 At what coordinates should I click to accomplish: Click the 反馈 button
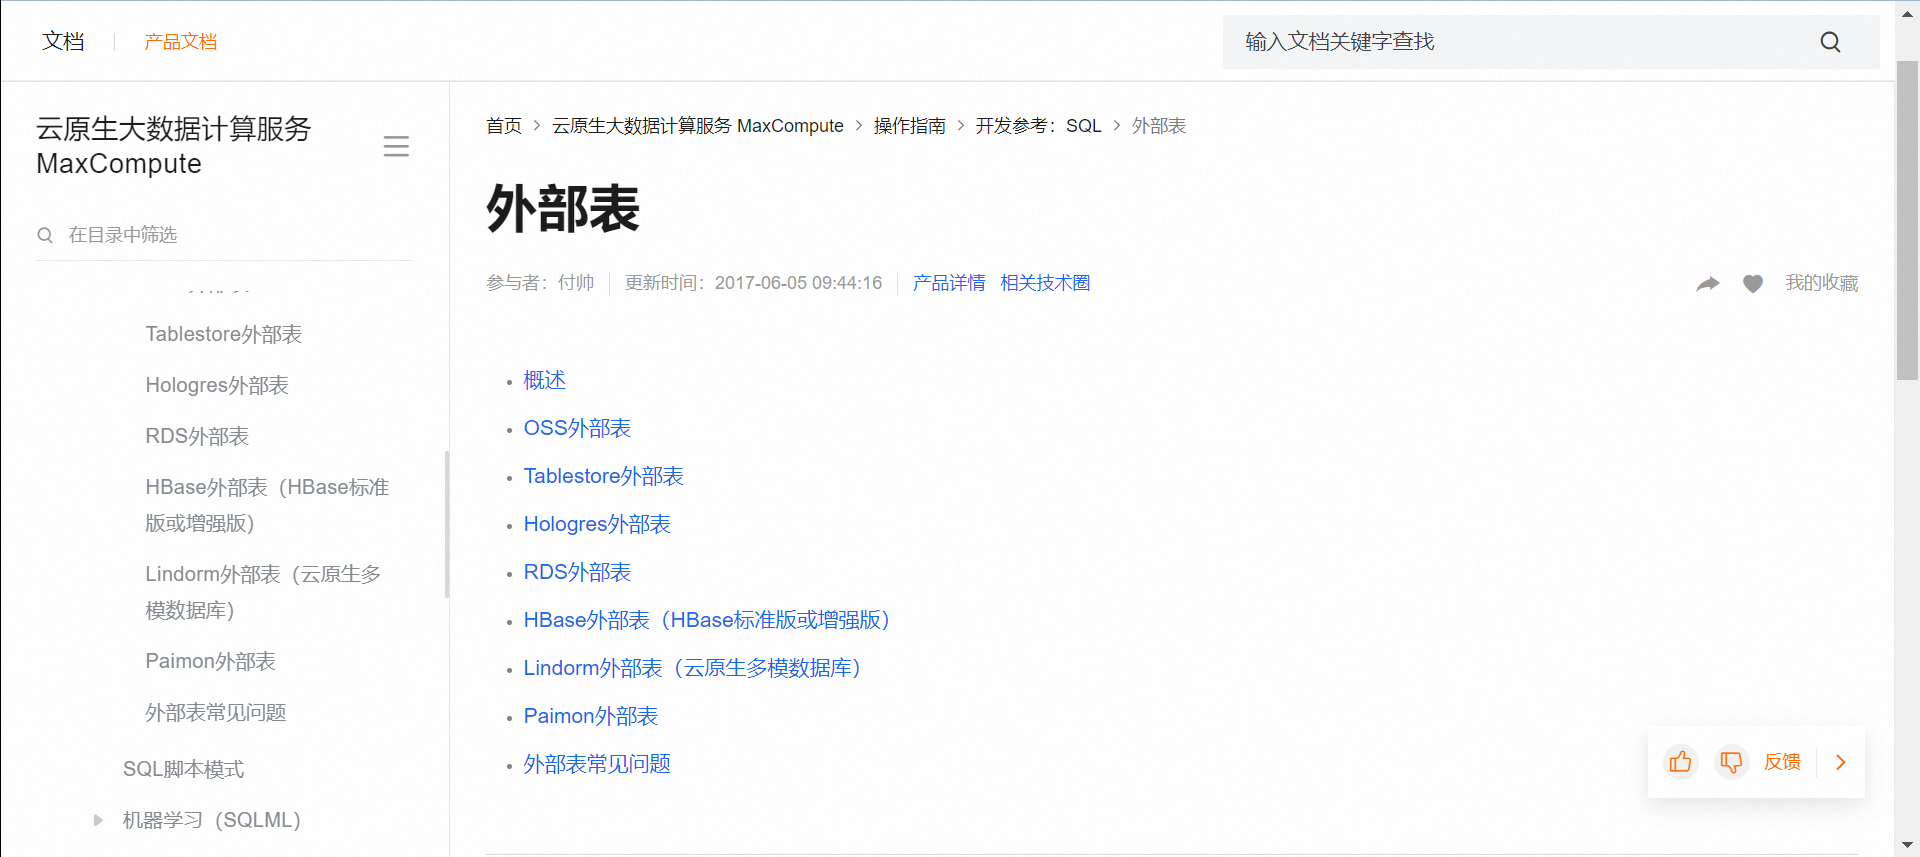pos(1782,762)
